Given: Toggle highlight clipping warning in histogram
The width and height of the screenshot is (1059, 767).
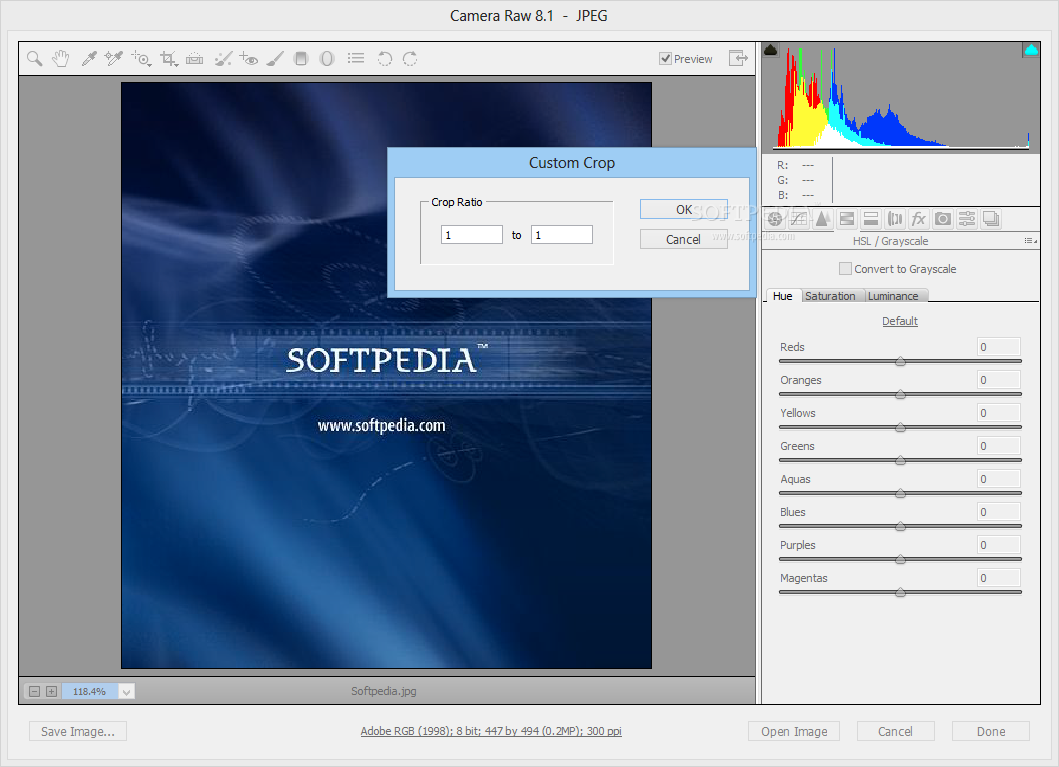Looking at the screenshot, I should [1031, 50].
